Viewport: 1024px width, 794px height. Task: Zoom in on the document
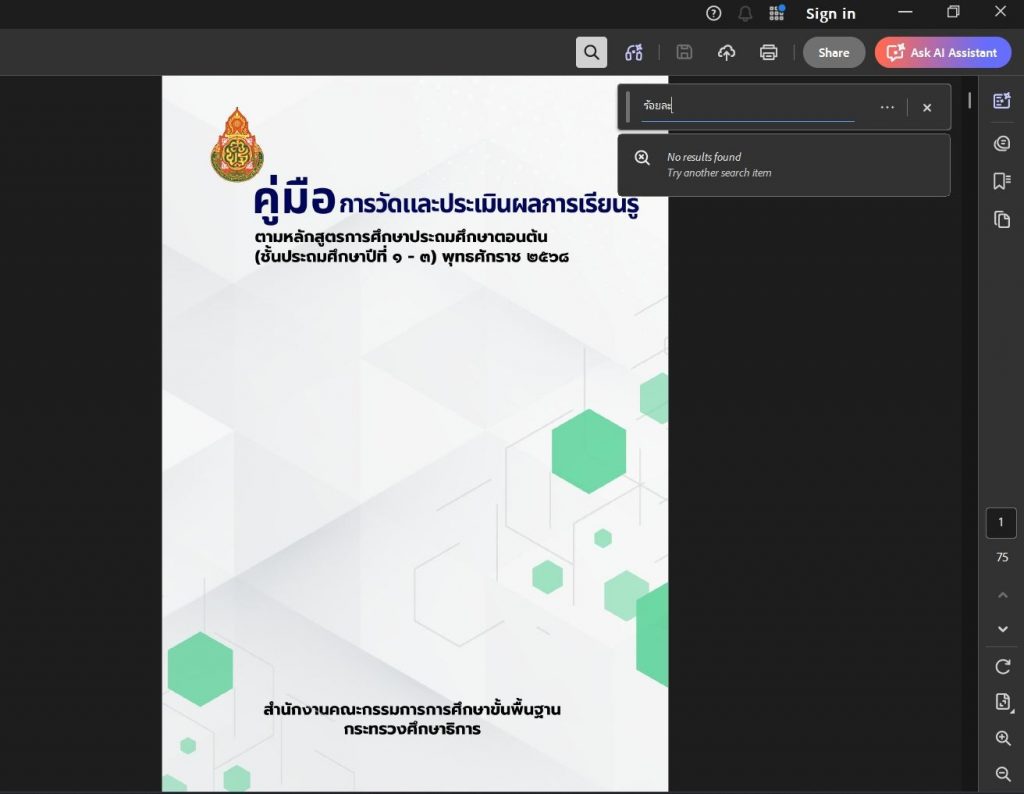(x=1002, y=738)
